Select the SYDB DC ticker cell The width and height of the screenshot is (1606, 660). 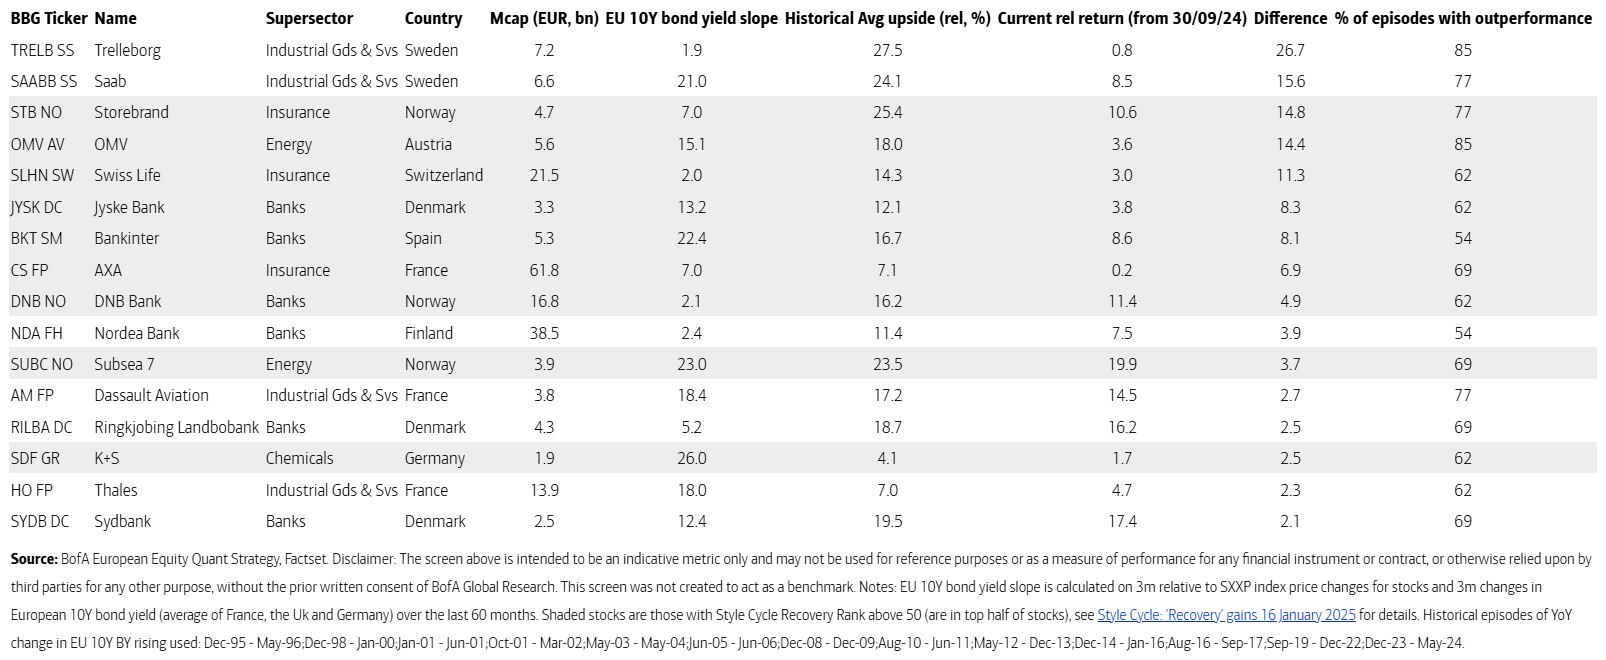click(x=40, y=521)
